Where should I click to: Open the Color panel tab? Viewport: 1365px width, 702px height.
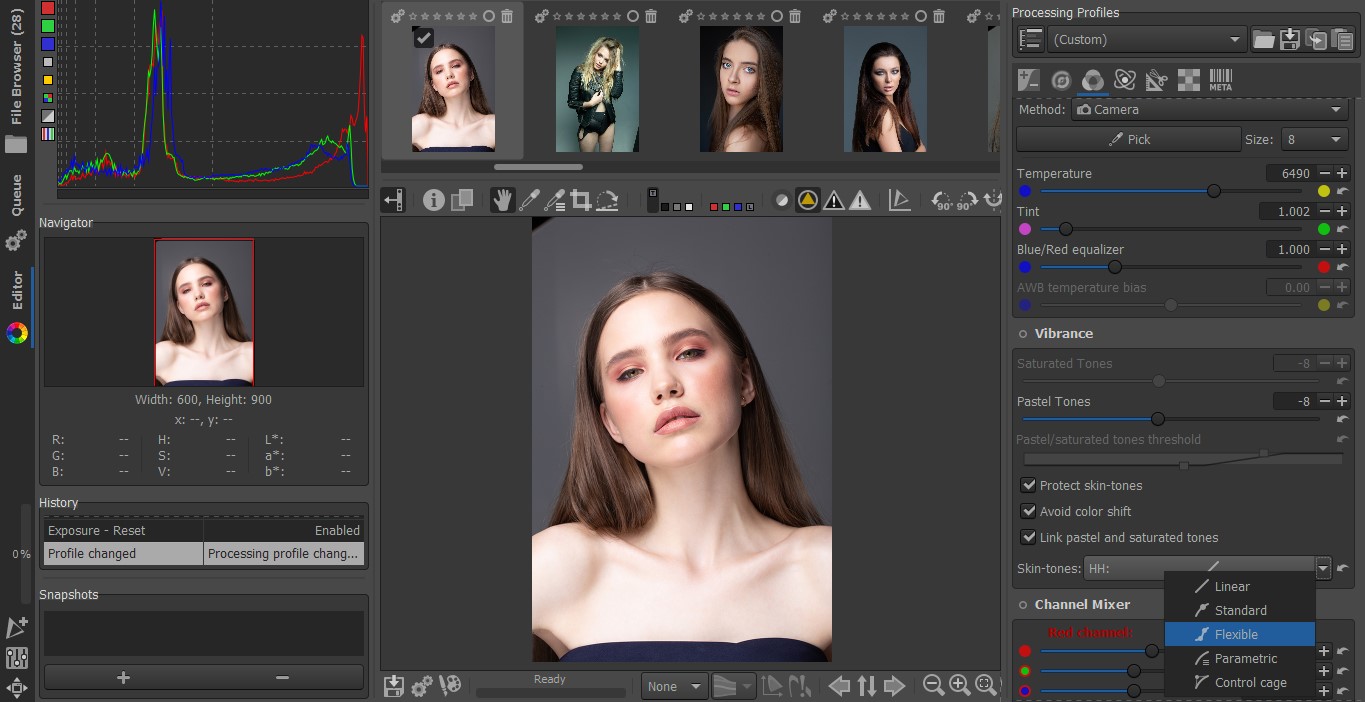(x=1092, y=79)
